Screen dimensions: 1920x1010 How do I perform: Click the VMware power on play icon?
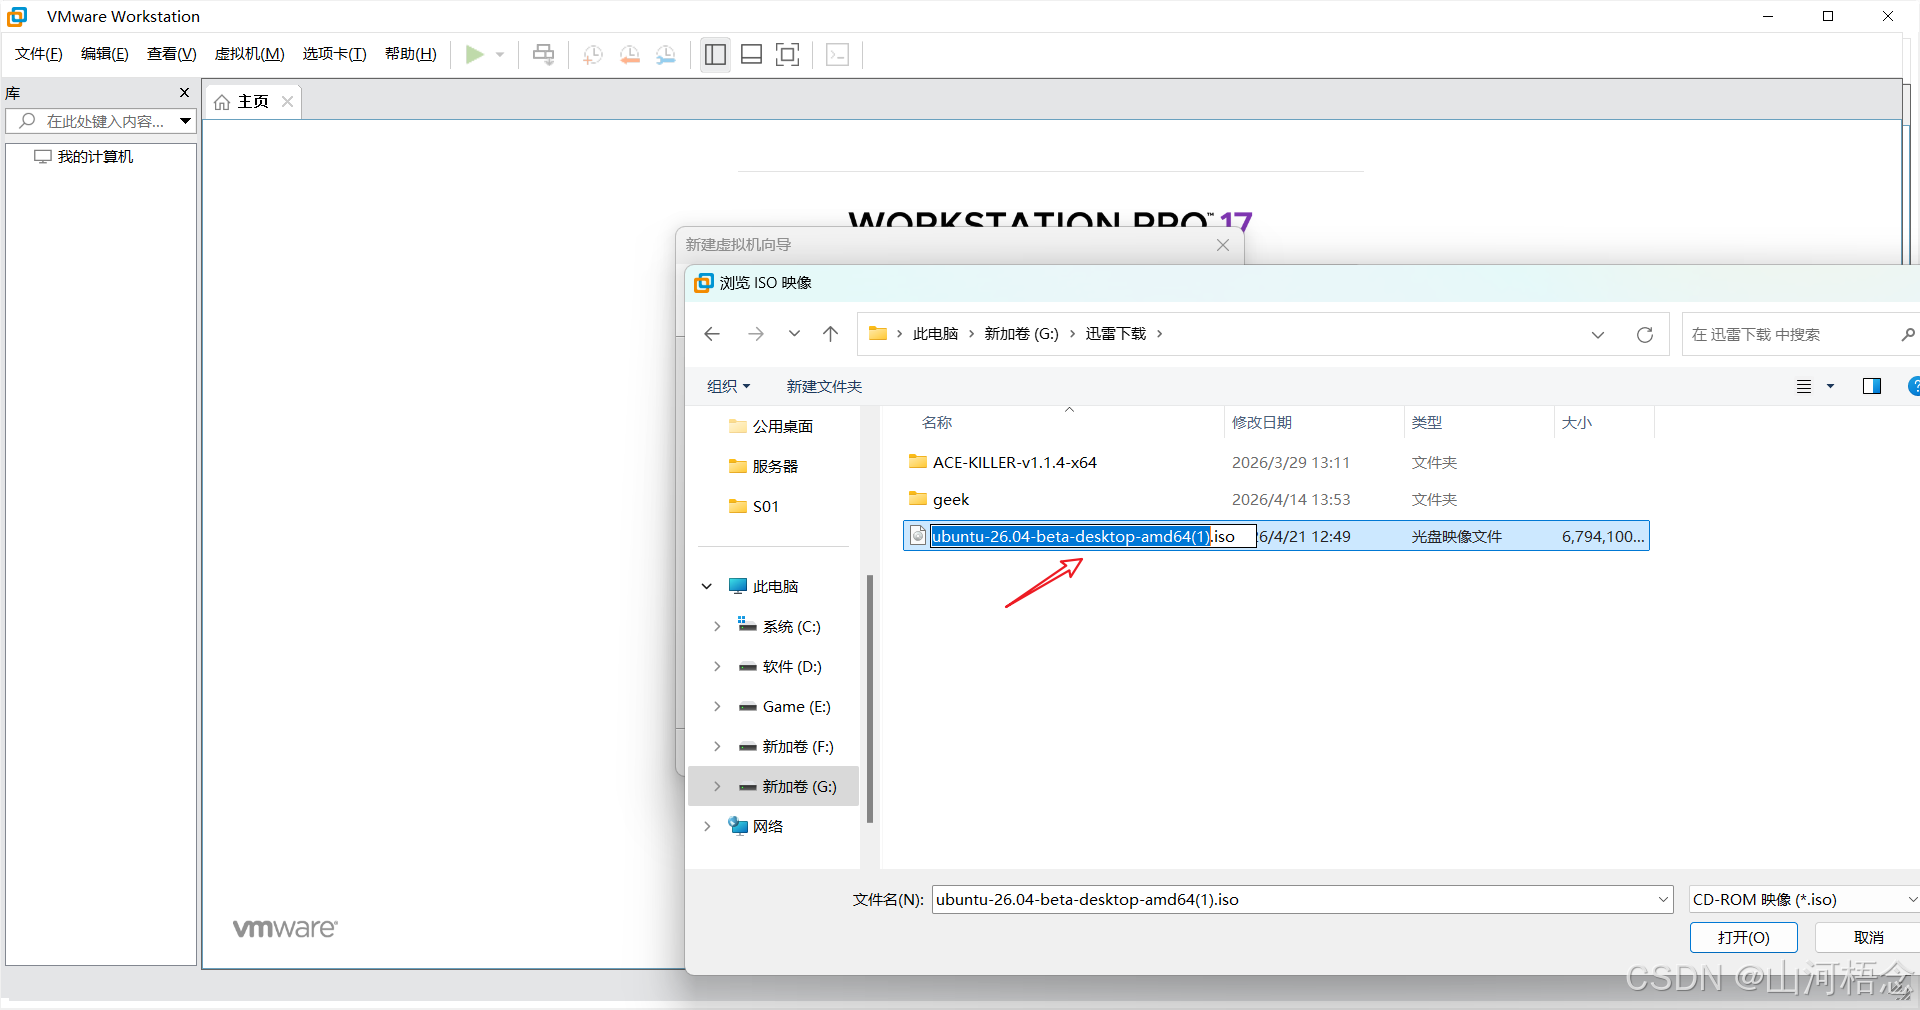click(475, 54)
